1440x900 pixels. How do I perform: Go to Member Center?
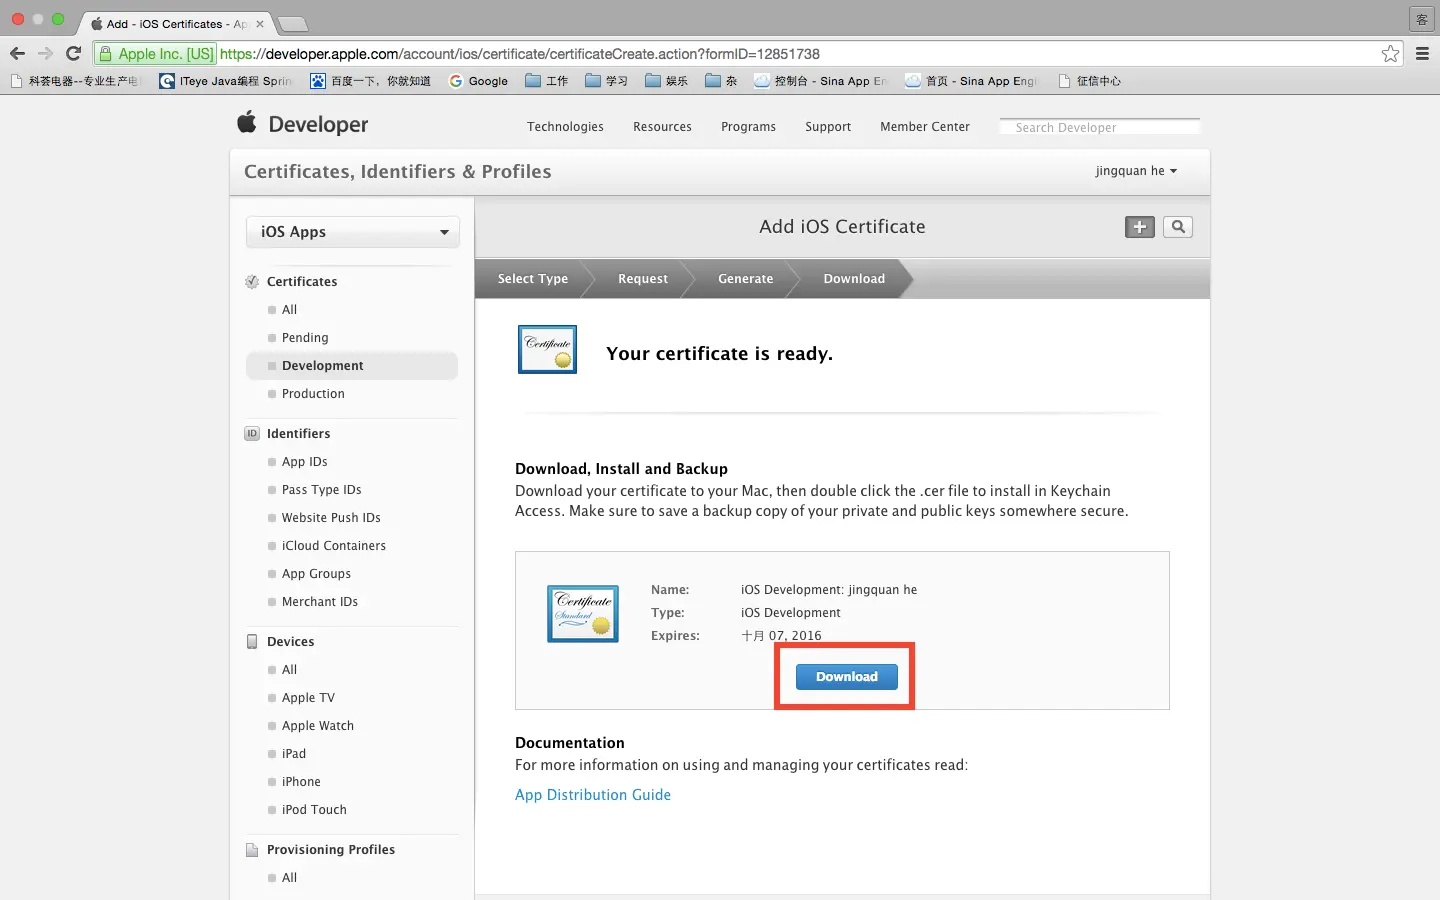point(925,127)
